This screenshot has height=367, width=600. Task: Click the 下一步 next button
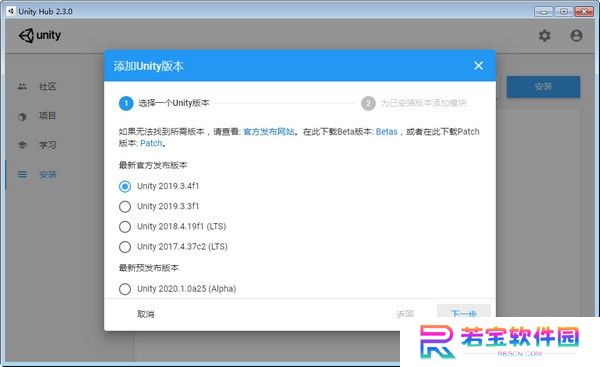click(464, 313)
